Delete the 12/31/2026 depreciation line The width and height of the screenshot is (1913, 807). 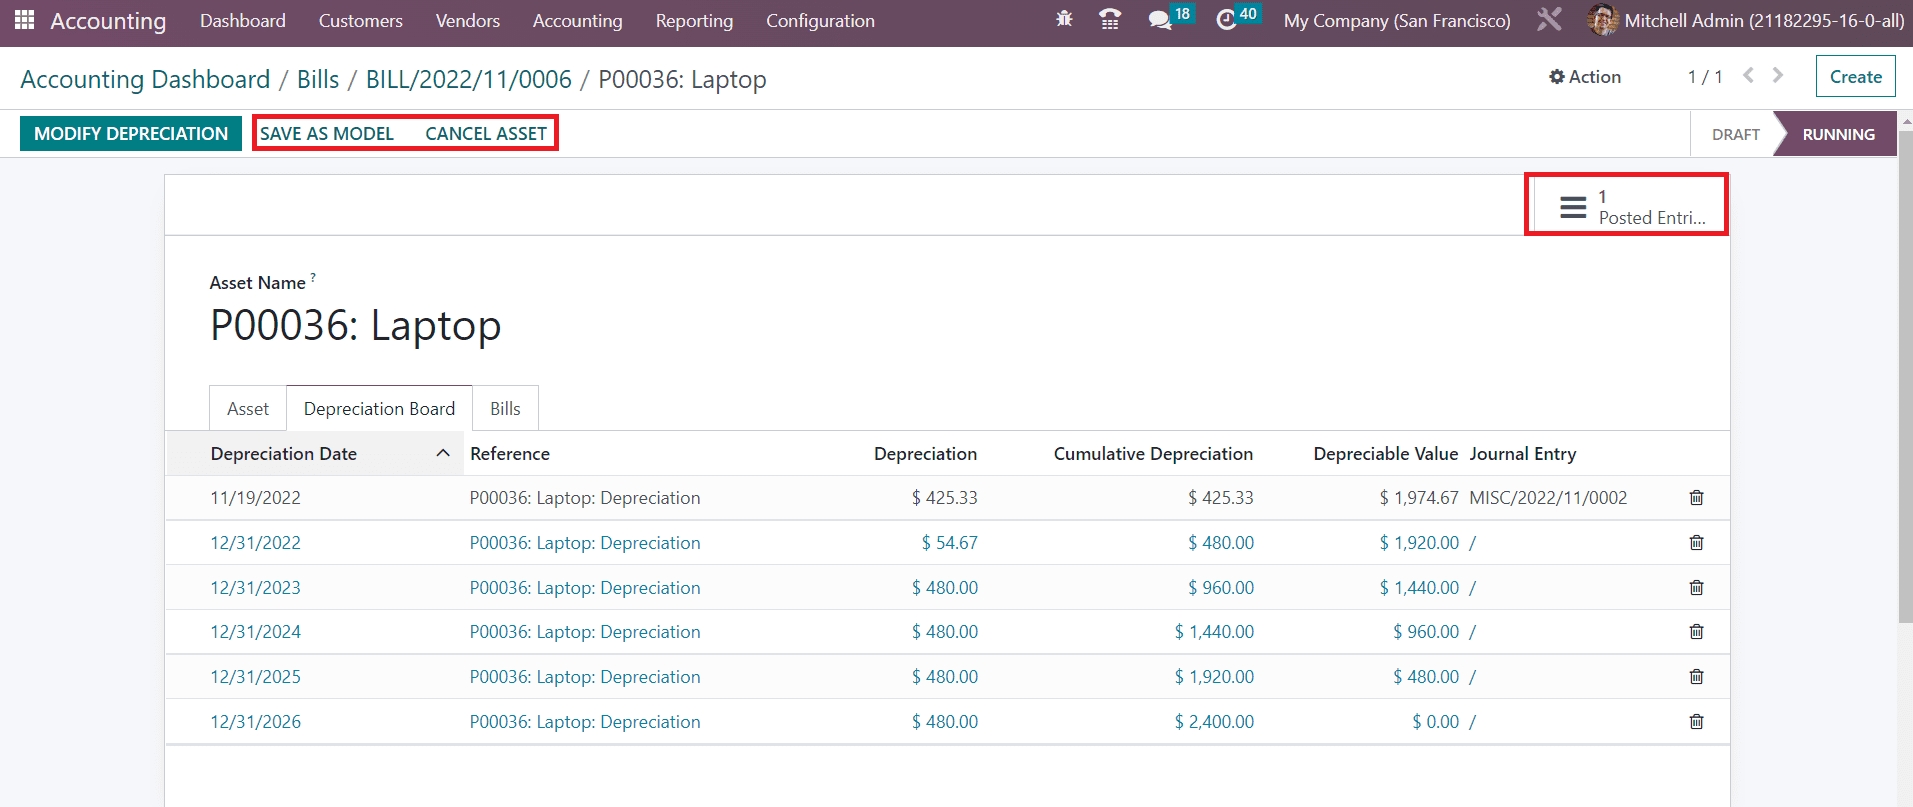point(1696,722)
